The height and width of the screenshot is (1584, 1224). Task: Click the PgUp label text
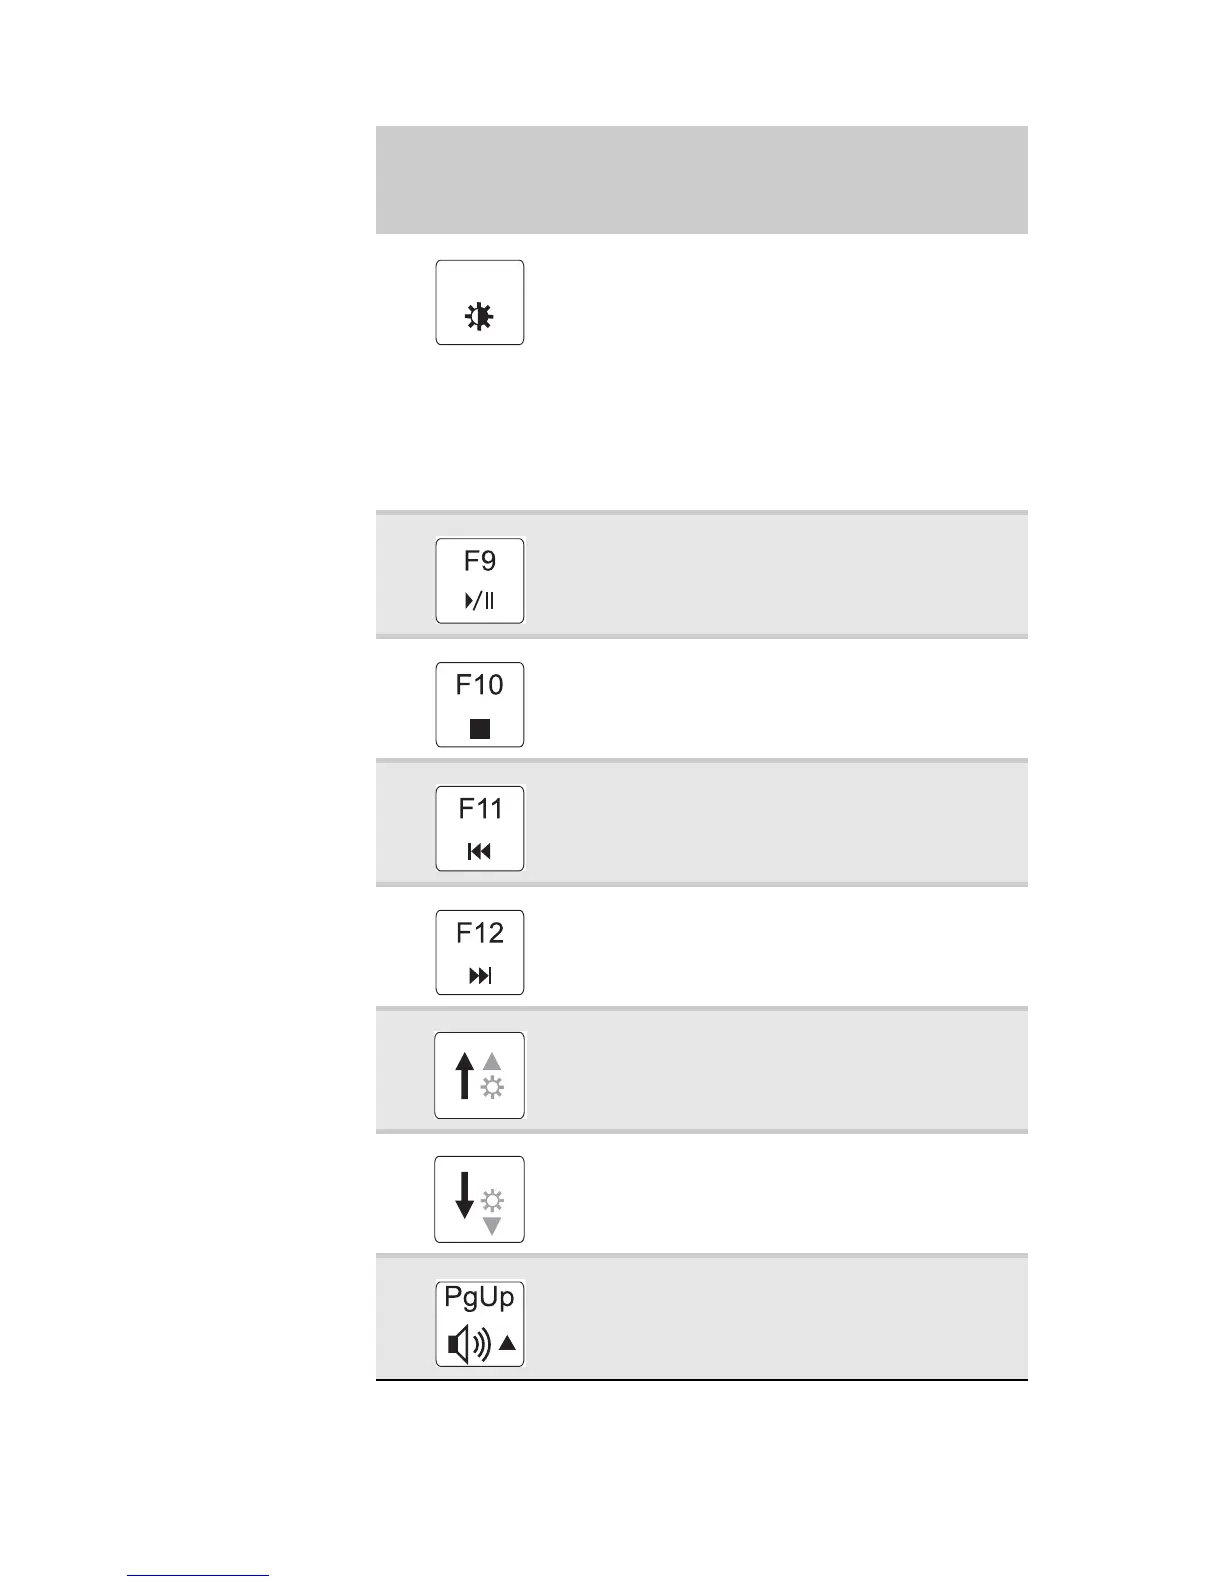[x=480, y=1297]
